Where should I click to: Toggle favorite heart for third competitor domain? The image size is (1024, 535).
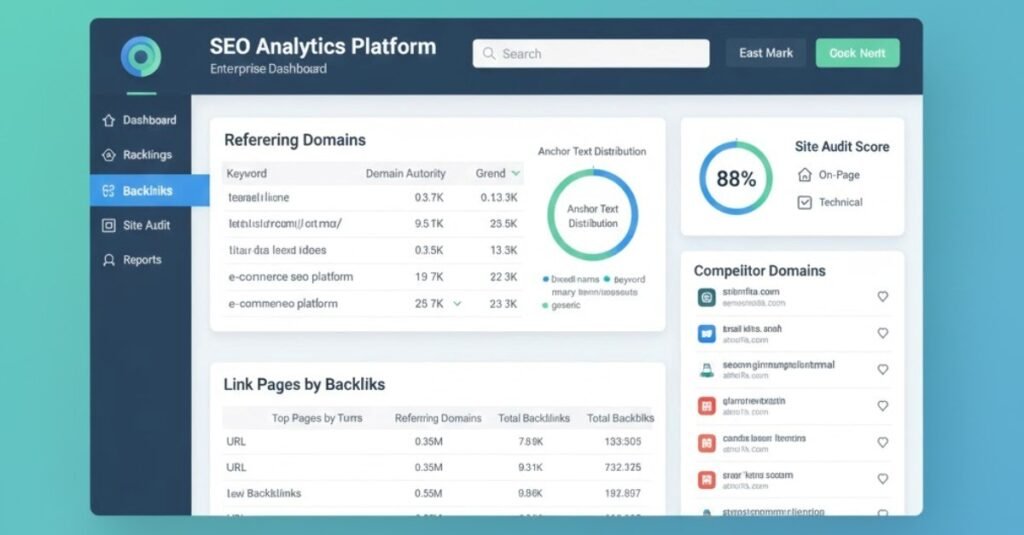pyautogui.click(x=882, y=370)
